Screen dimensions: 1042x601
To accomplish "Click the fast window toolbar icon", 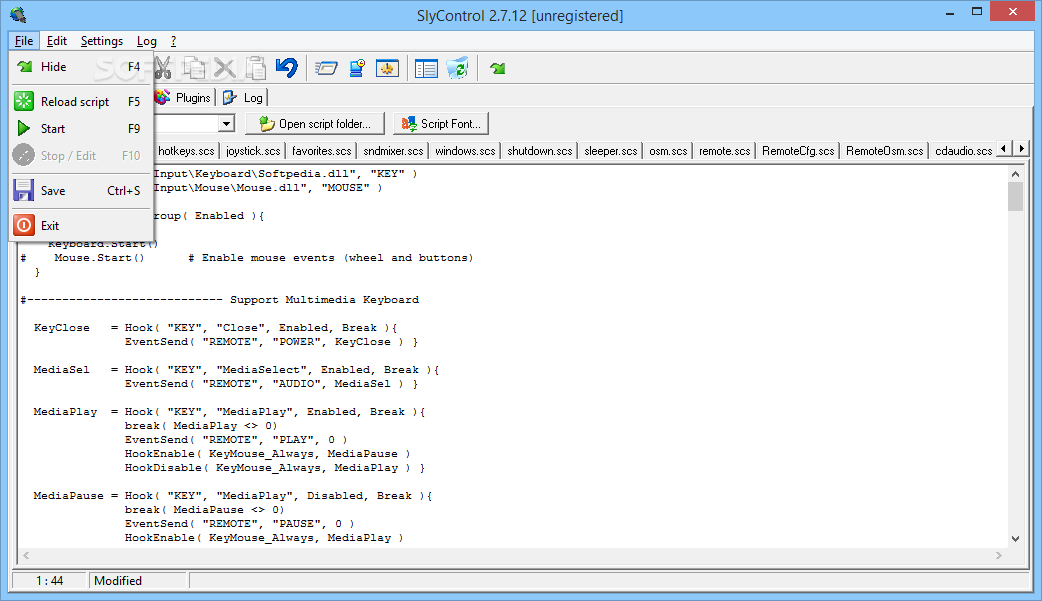I will (x=326, y=68).
